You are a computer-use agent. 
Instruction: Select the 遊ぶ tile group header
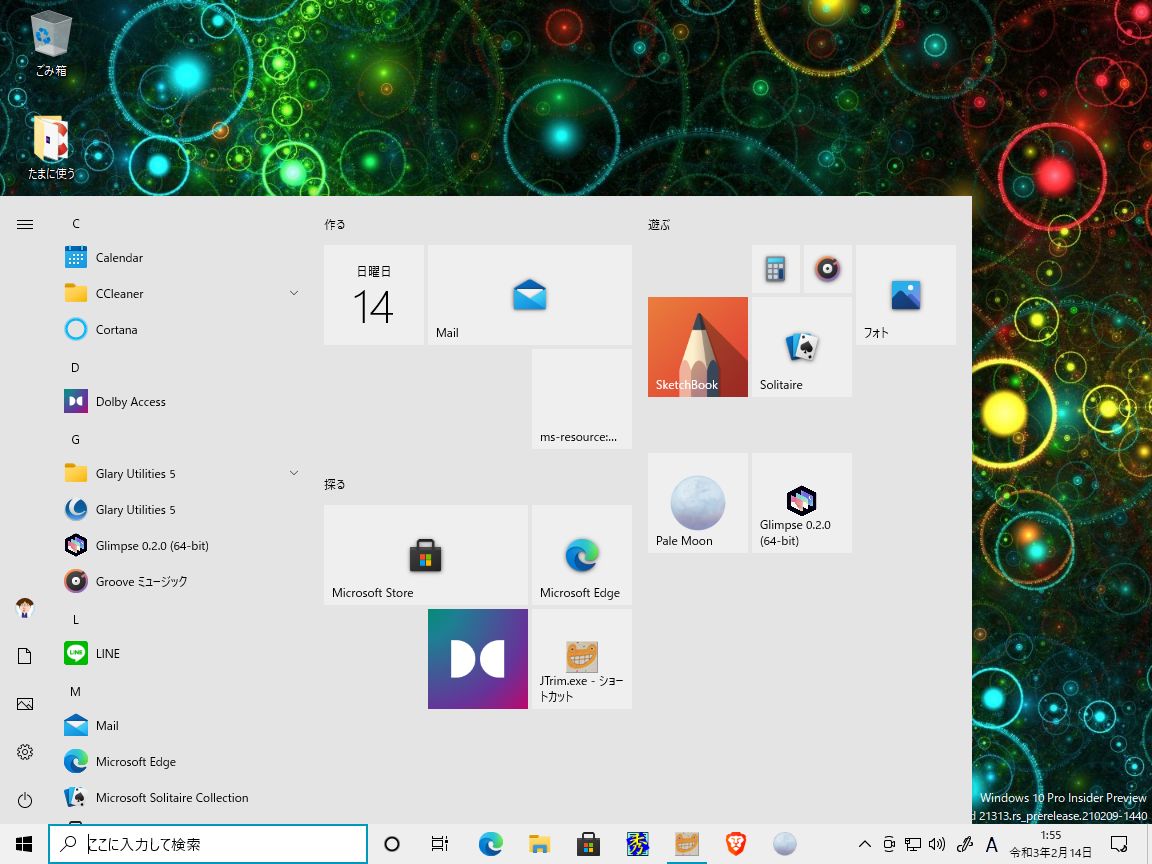coord(659,224)
